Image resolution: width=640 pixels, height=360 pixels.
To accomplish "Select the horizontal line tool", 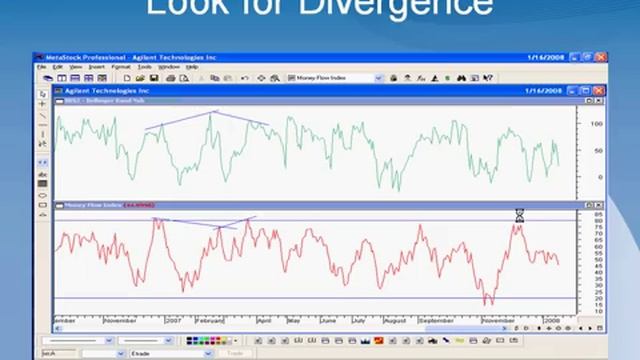I will 42,125.
